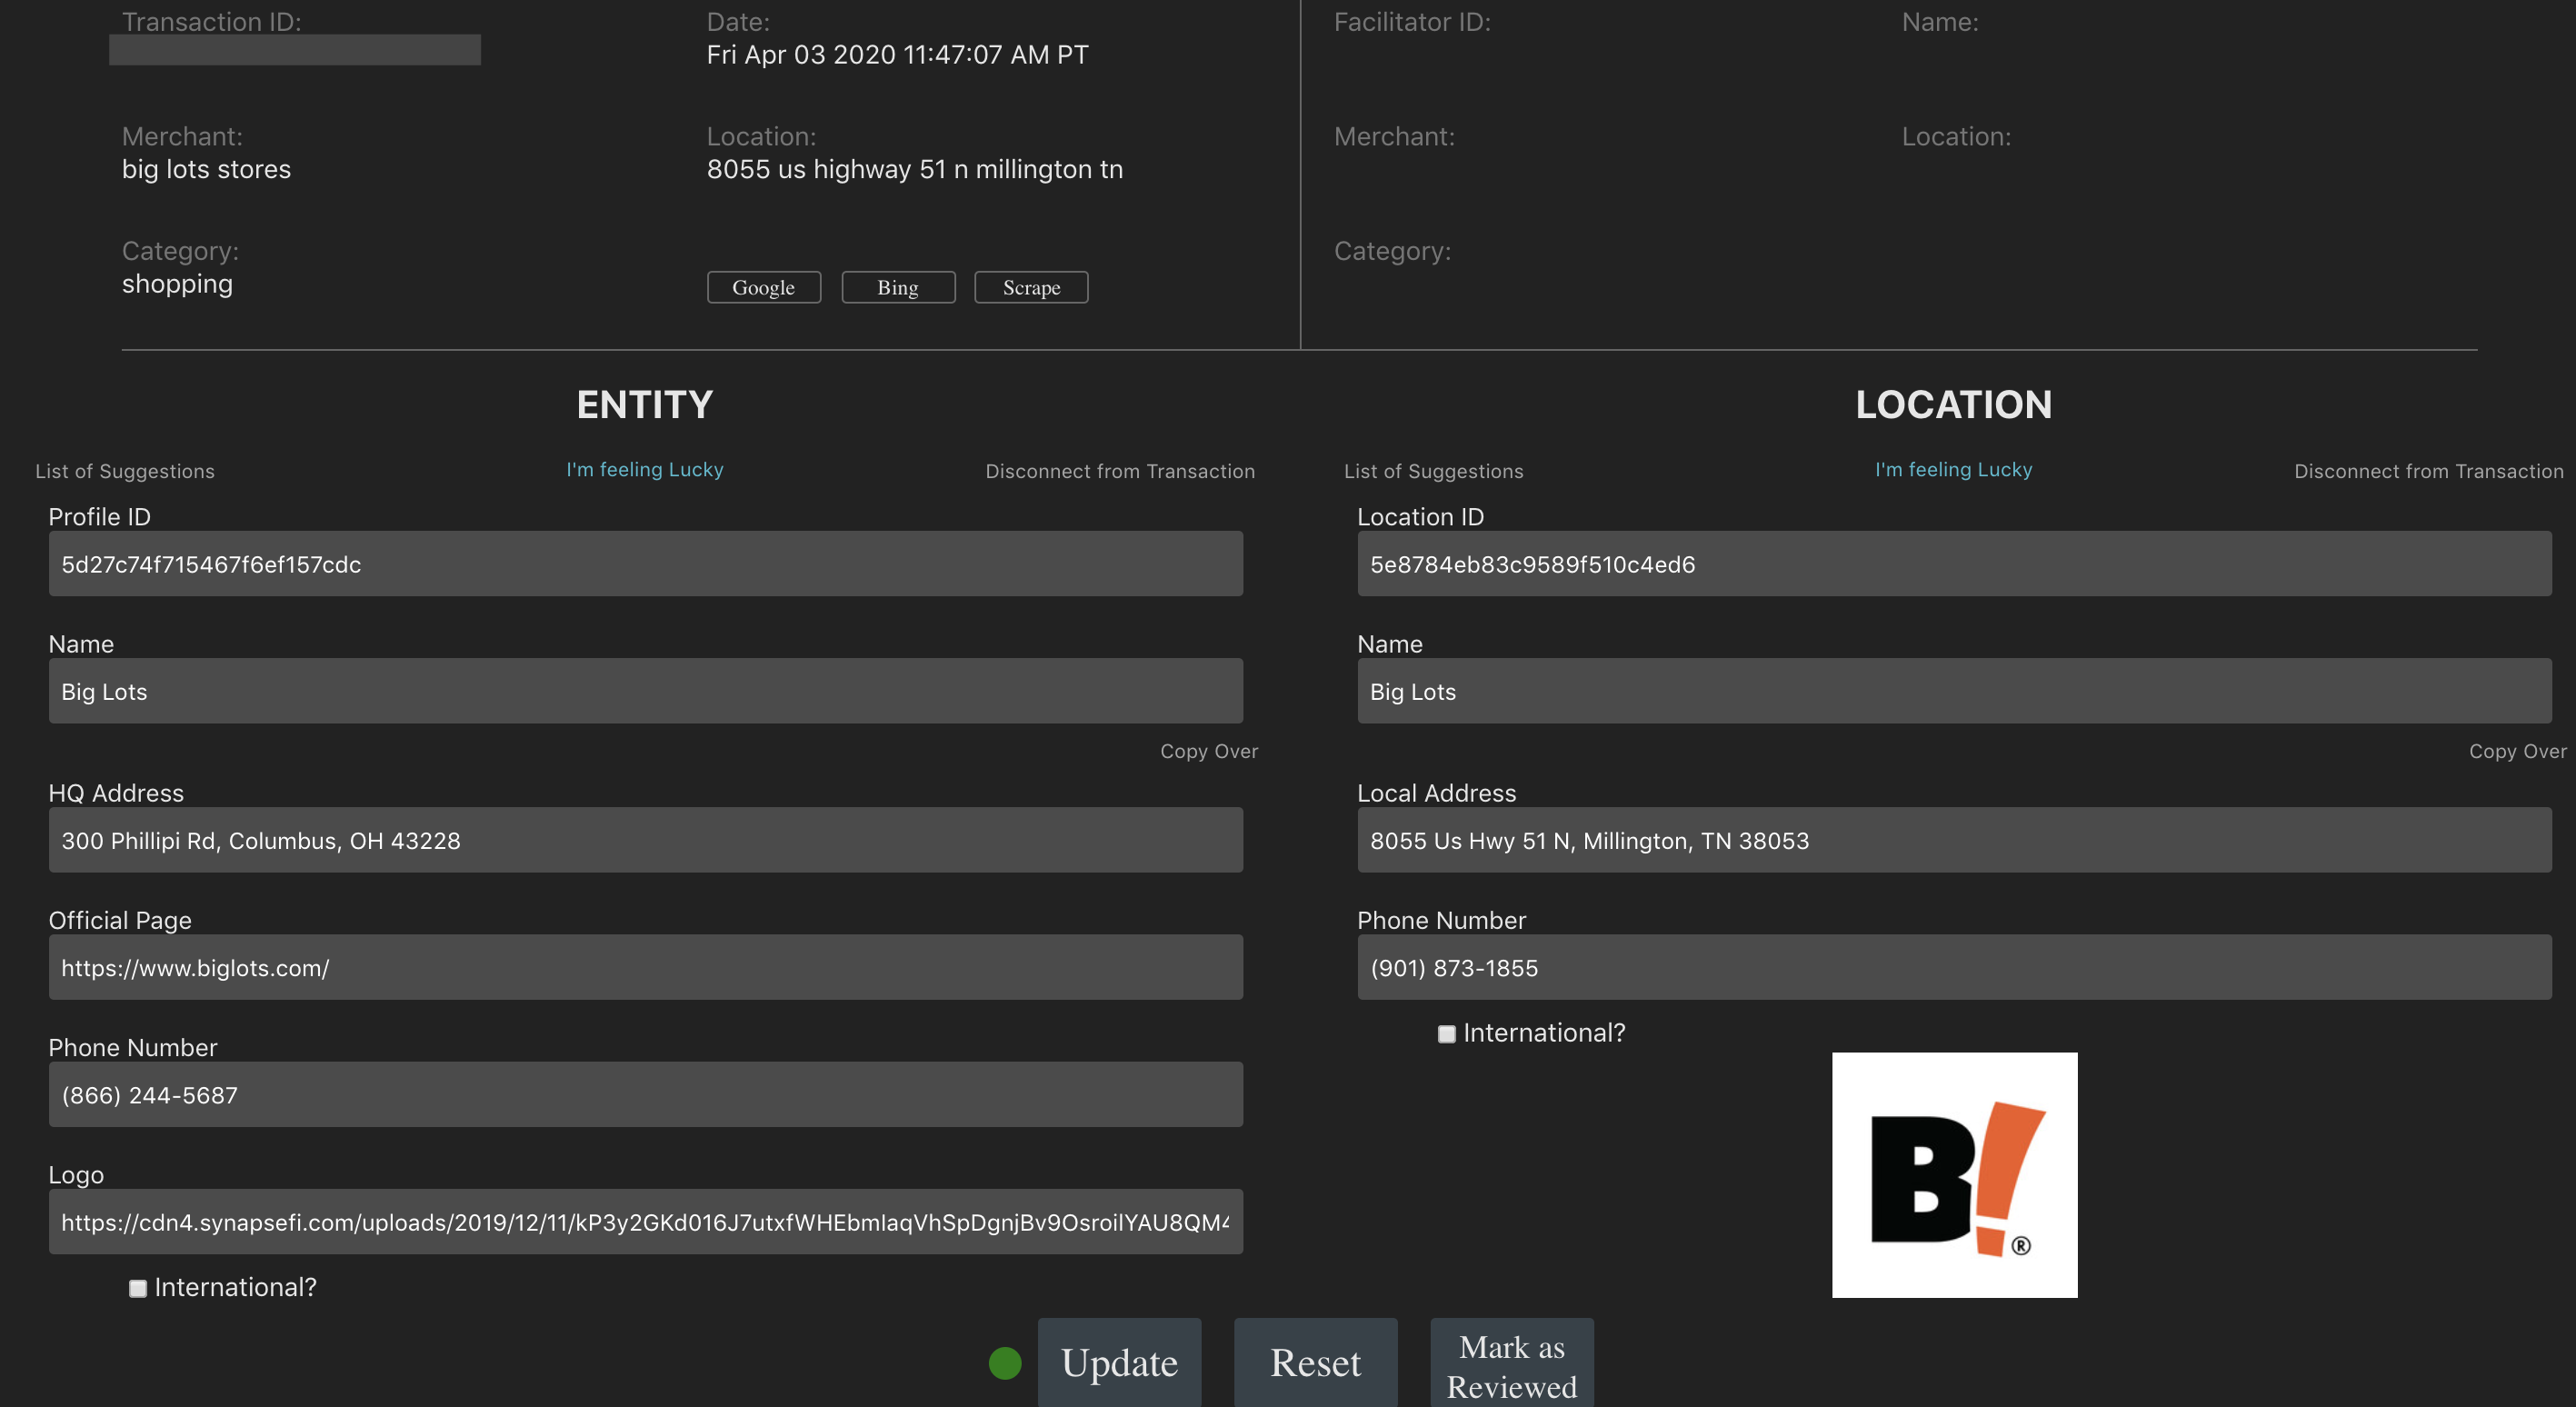This screenshot has height=1407, width=2576.
Task: Click the Reset button
Action: point(1315,1363)
